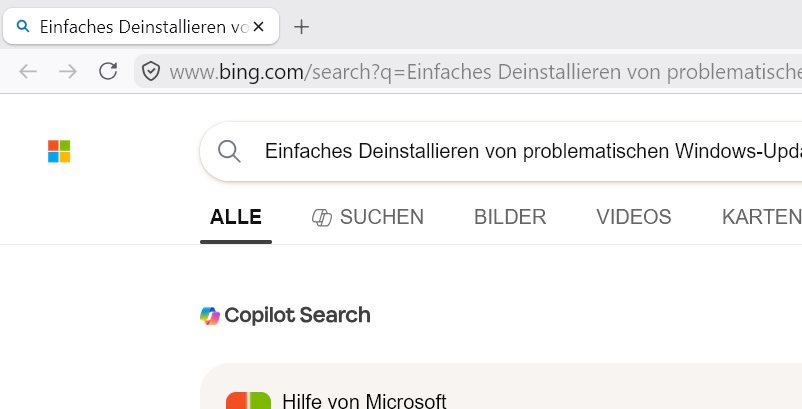
Task: Click the browser forward arrow
Action: pos(68,72)
